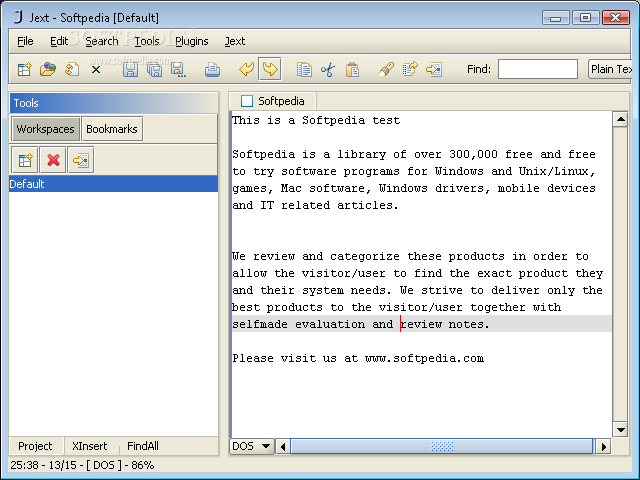
Task: Create a new workspace in the Tools panel
Action: [x=25, y=160]
